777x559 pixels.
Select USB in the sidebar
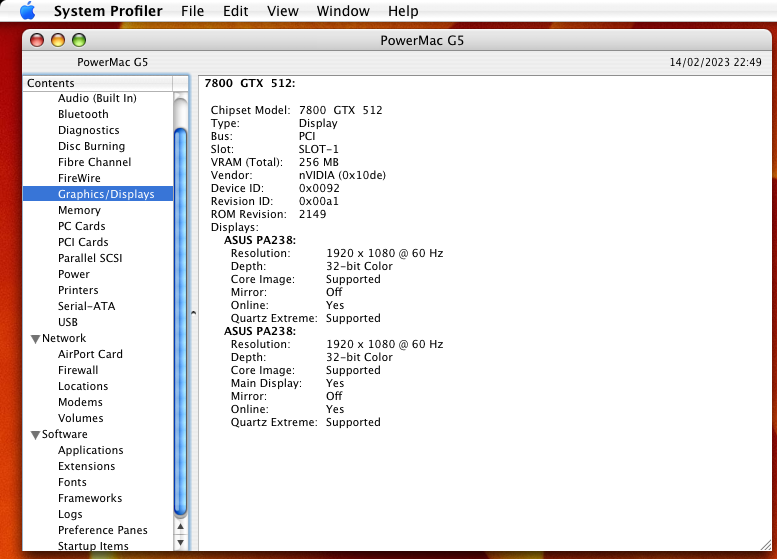click(x=68, y=322)
